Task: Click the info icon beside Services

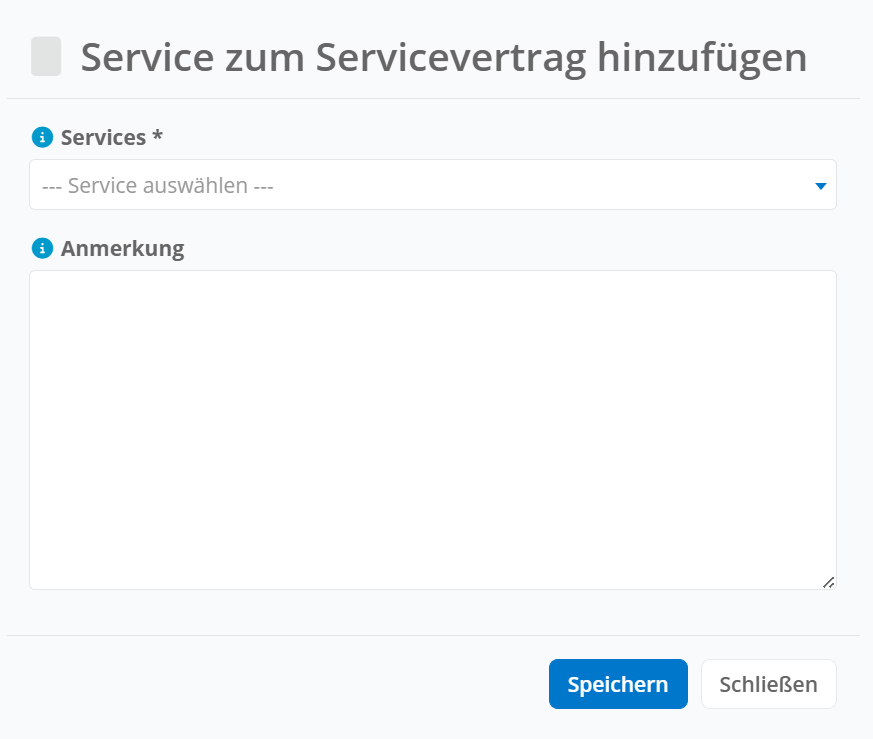Action: pyautogui.click(x=42, y=137)
